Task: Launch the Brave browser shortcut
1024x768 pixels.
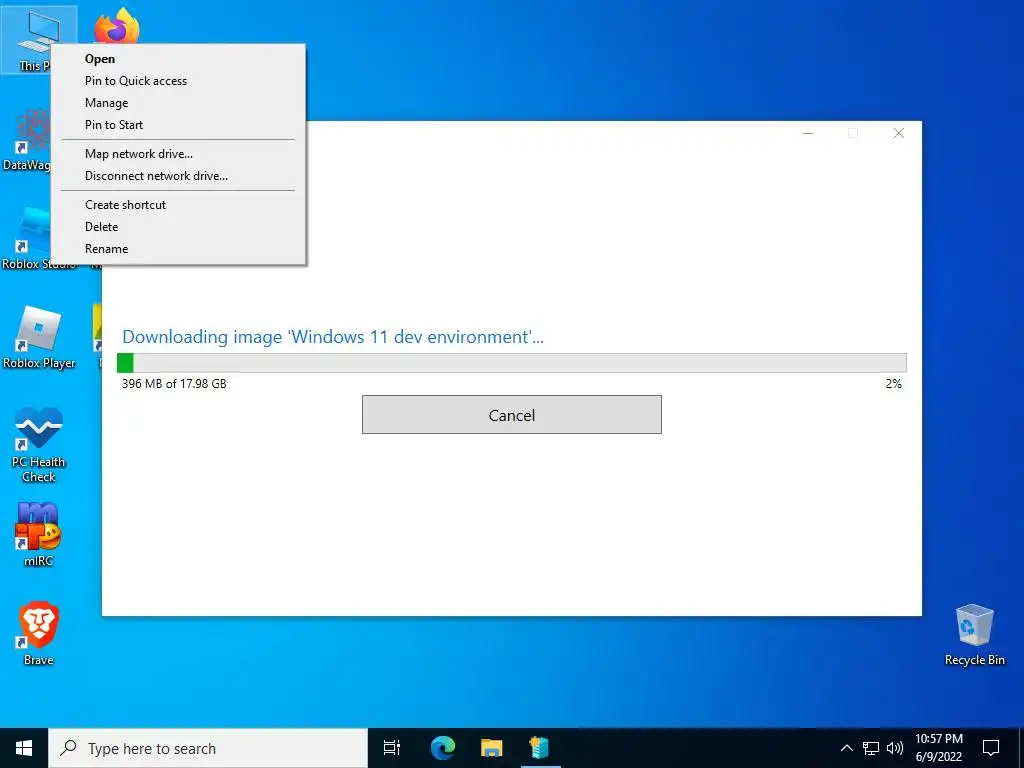Action: pos(39,633)
